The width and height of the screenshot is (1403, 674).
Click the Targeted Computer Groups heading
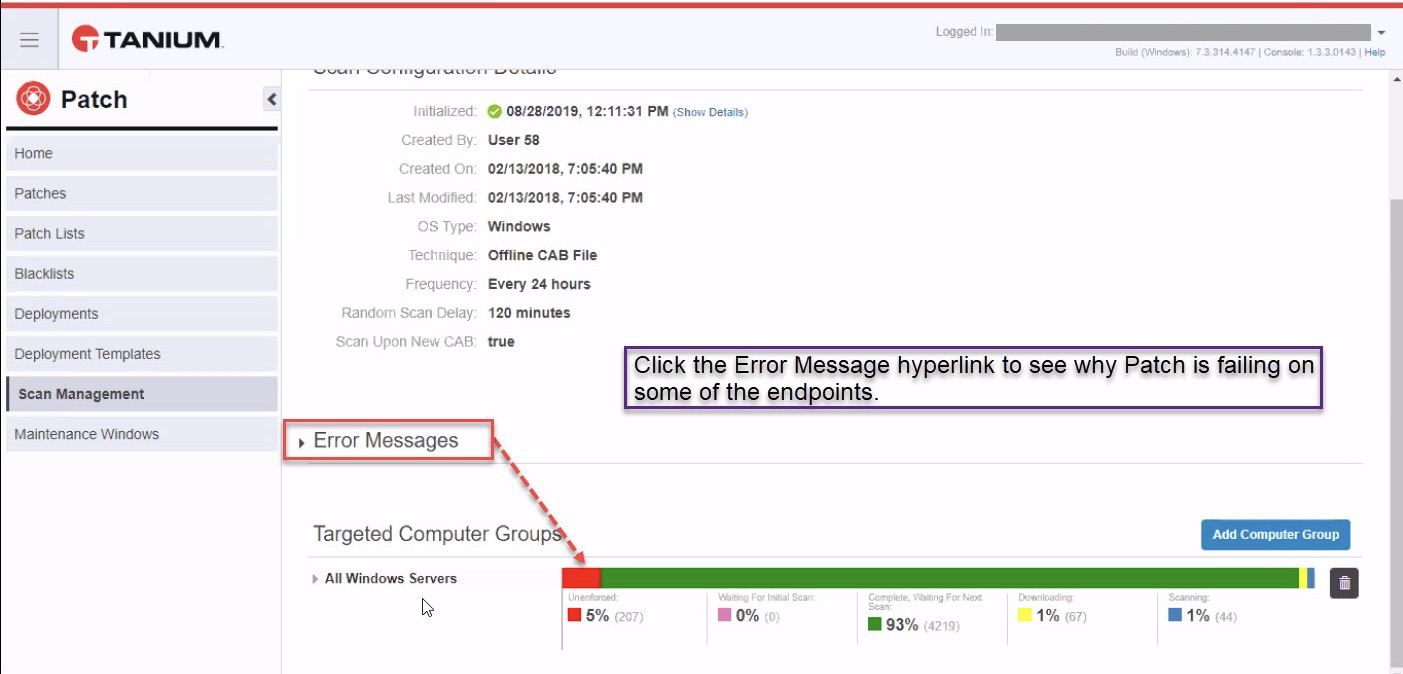pos(437,534)
